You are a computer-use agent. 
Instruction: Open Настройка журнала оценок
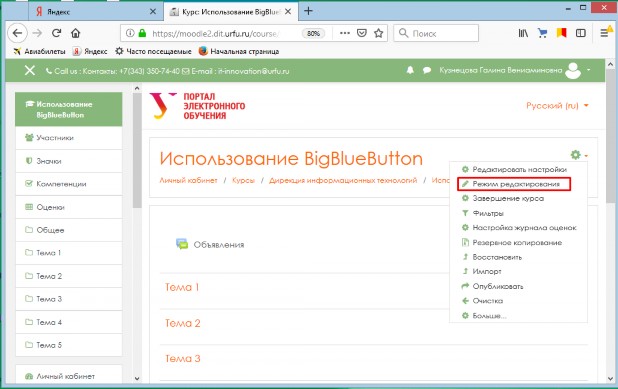pyautogui.click(x=524, y=228)
